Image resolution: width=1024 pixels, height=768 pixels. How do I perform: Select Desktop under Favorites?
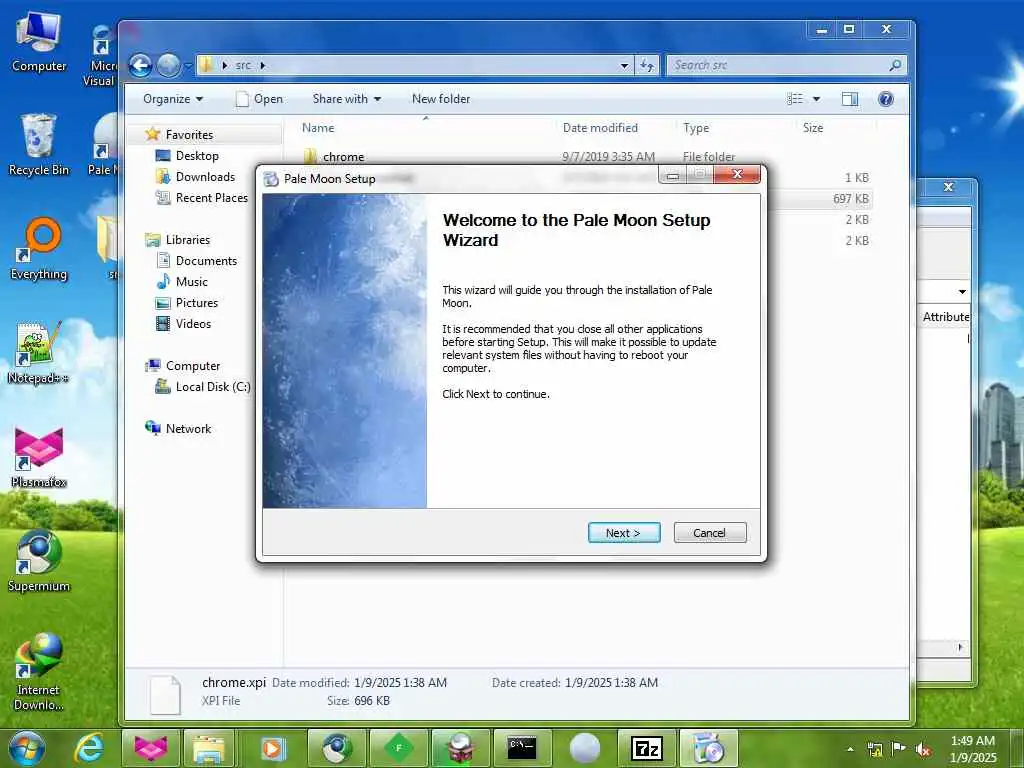(197, 155)
